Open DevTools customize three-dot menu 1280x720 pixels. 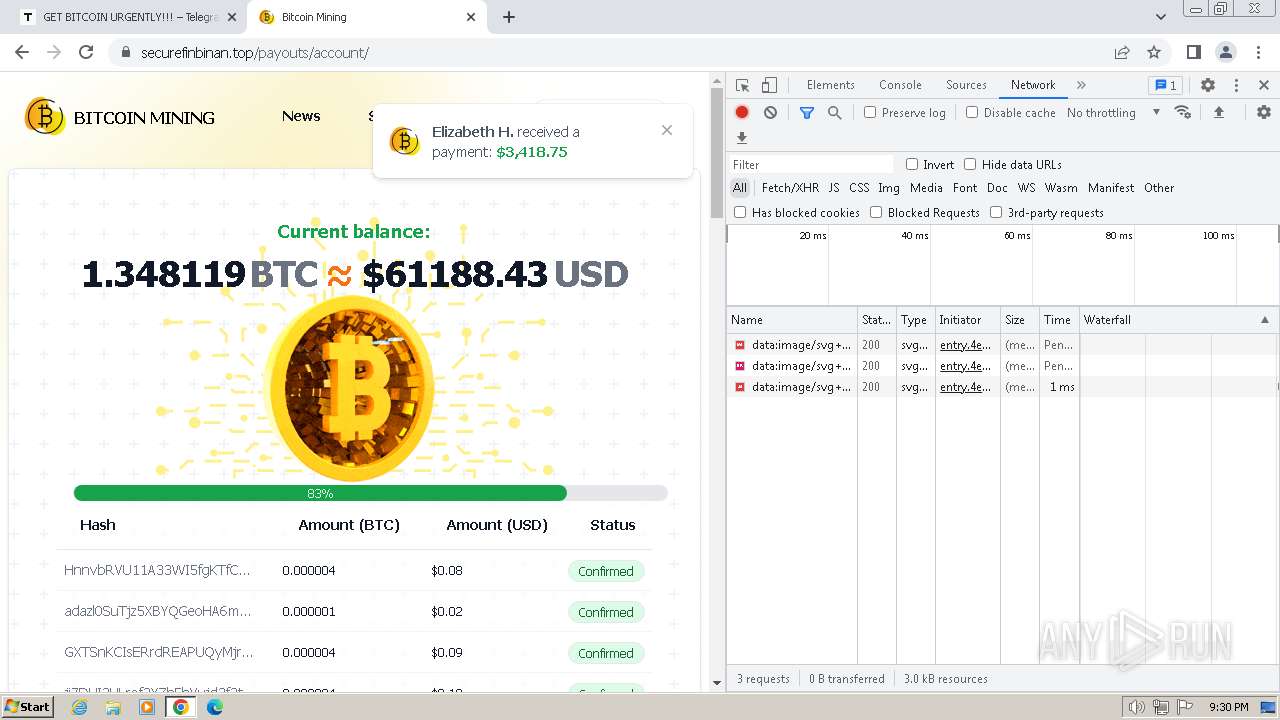(1236, 85)
